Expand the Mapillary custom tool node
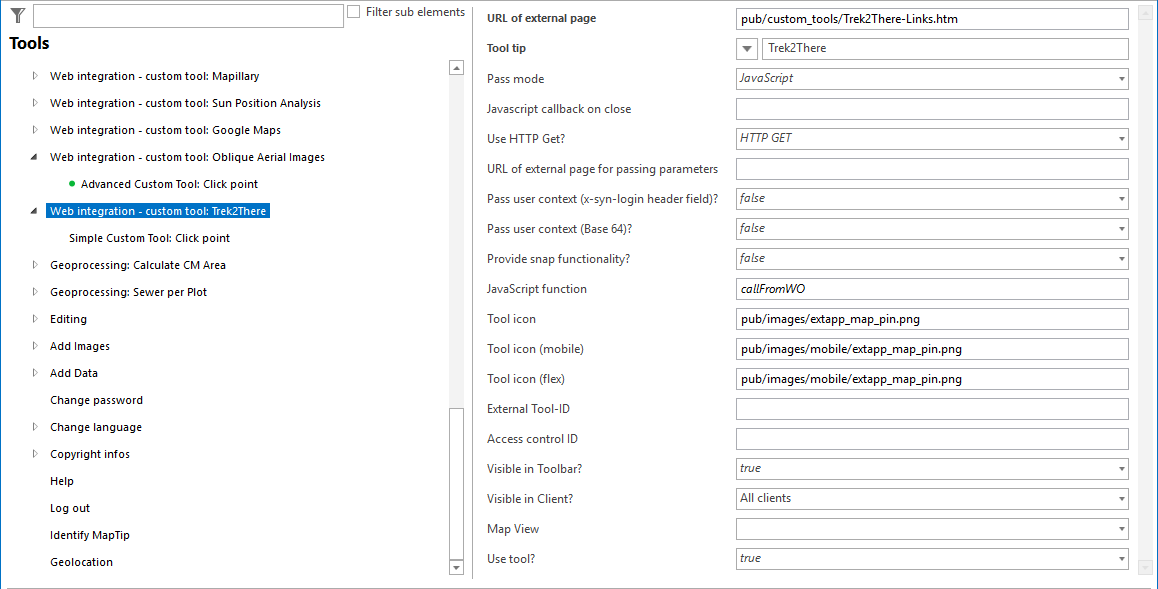 click(35, 76)
